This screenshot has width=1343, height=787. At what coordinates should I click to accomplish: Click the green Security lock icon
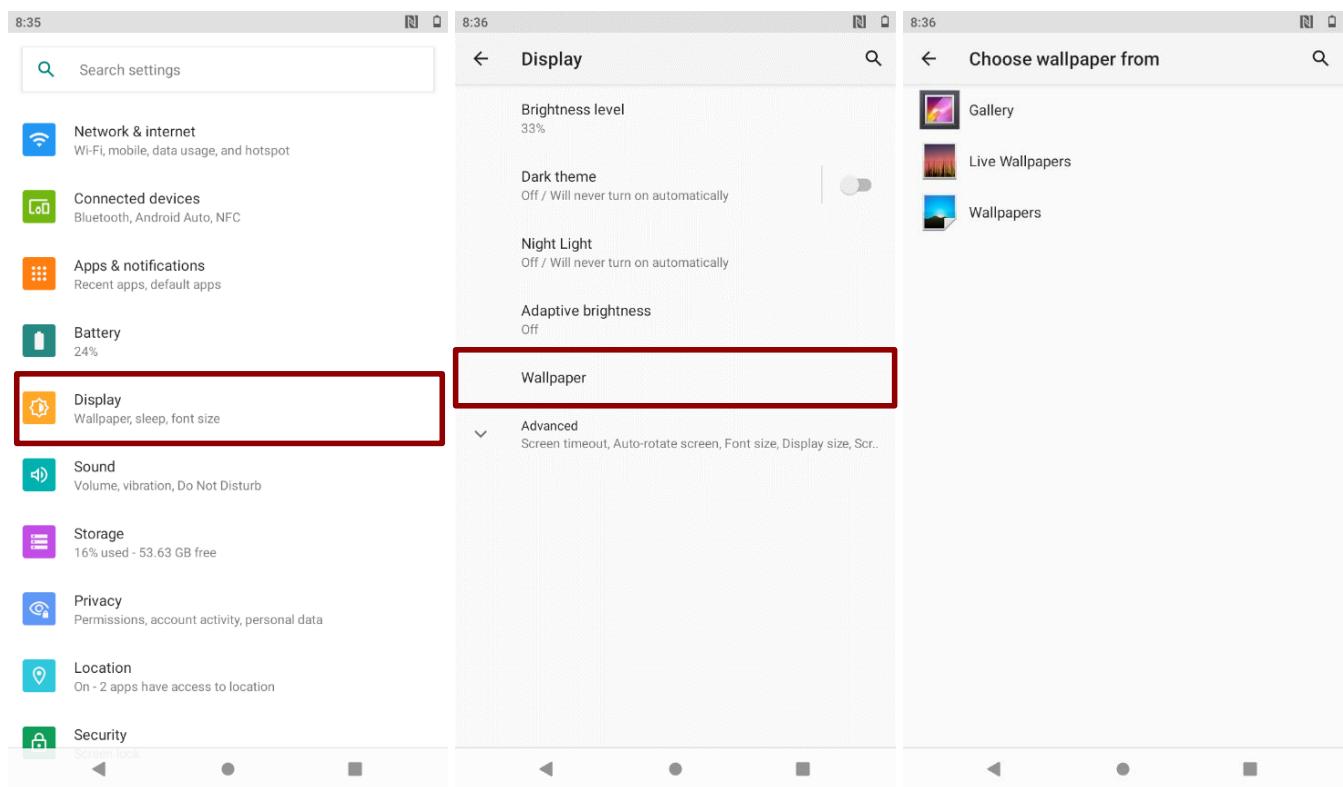tap(40, 741)
